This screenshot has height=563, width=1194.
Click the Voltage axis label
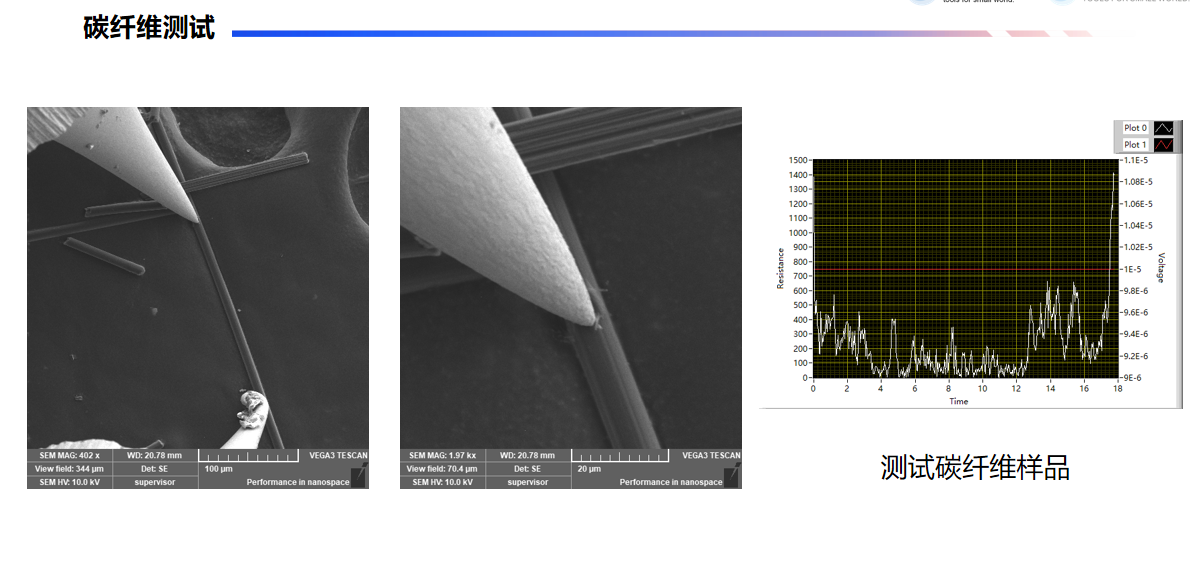pos(1161,267)
